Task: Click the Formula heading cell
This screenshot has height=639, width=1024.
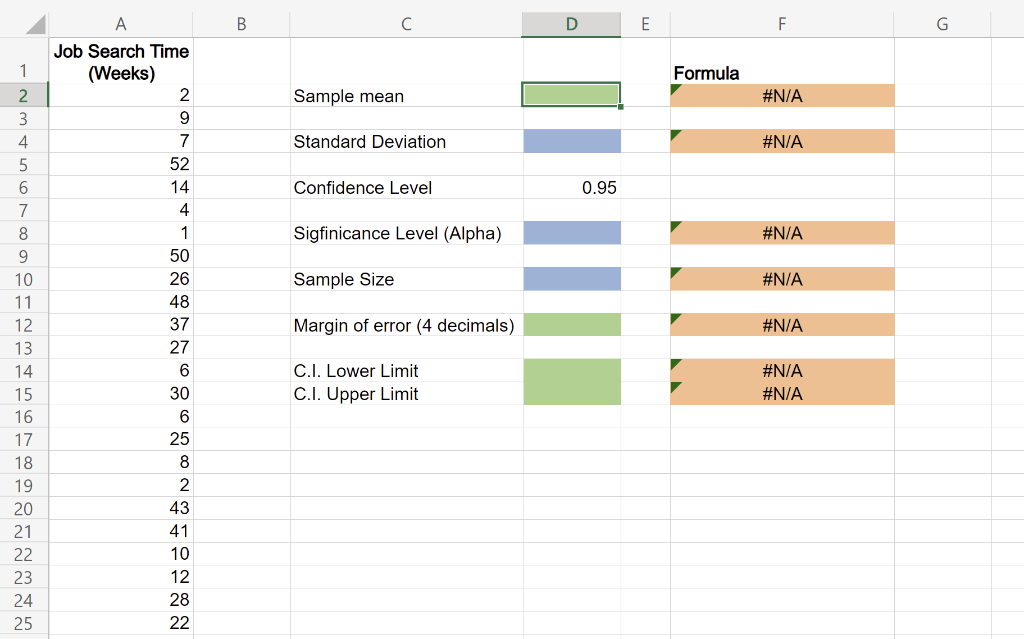Action: pos(782,61)
